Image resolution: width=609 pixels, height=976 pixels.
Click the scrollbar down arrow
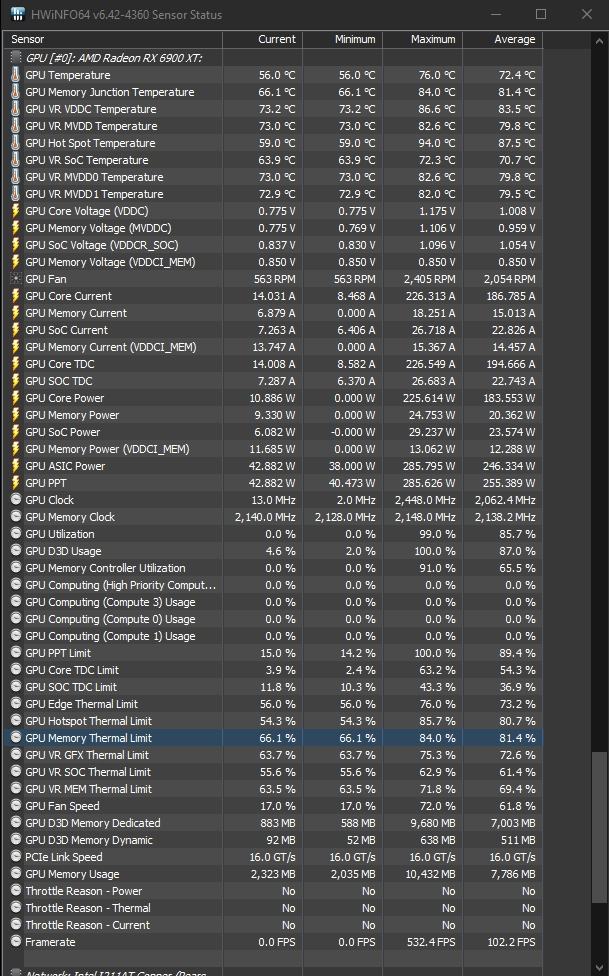(599, 969)
